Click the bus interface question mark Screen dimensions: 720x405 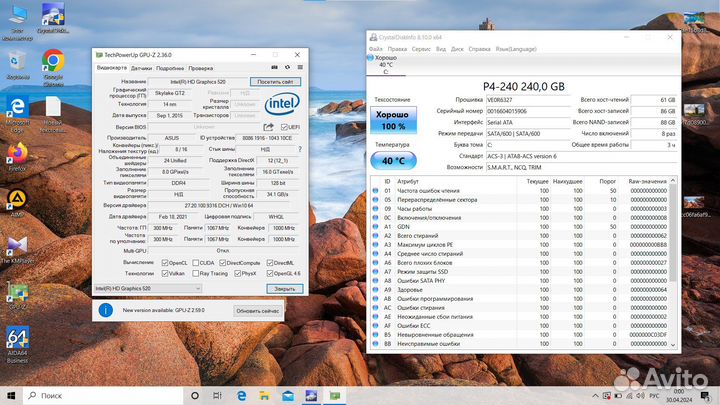click(300, 149)
